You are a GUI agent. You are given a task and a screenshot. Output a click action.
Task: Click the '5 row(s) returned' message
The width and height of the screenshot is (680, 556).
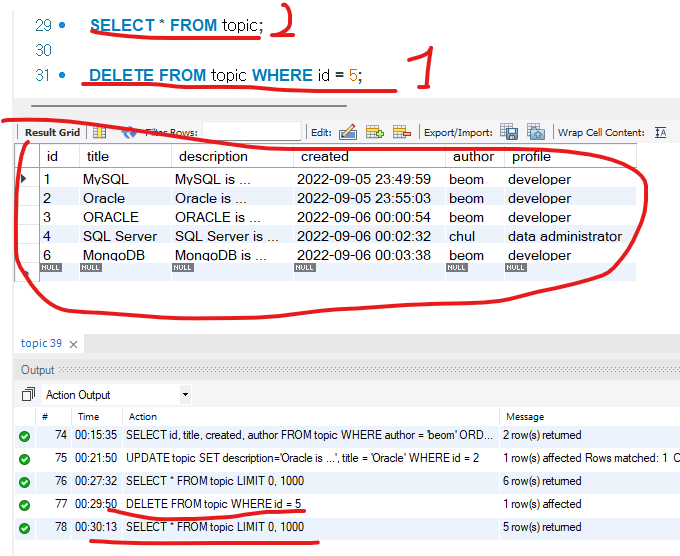pos(542,527)
